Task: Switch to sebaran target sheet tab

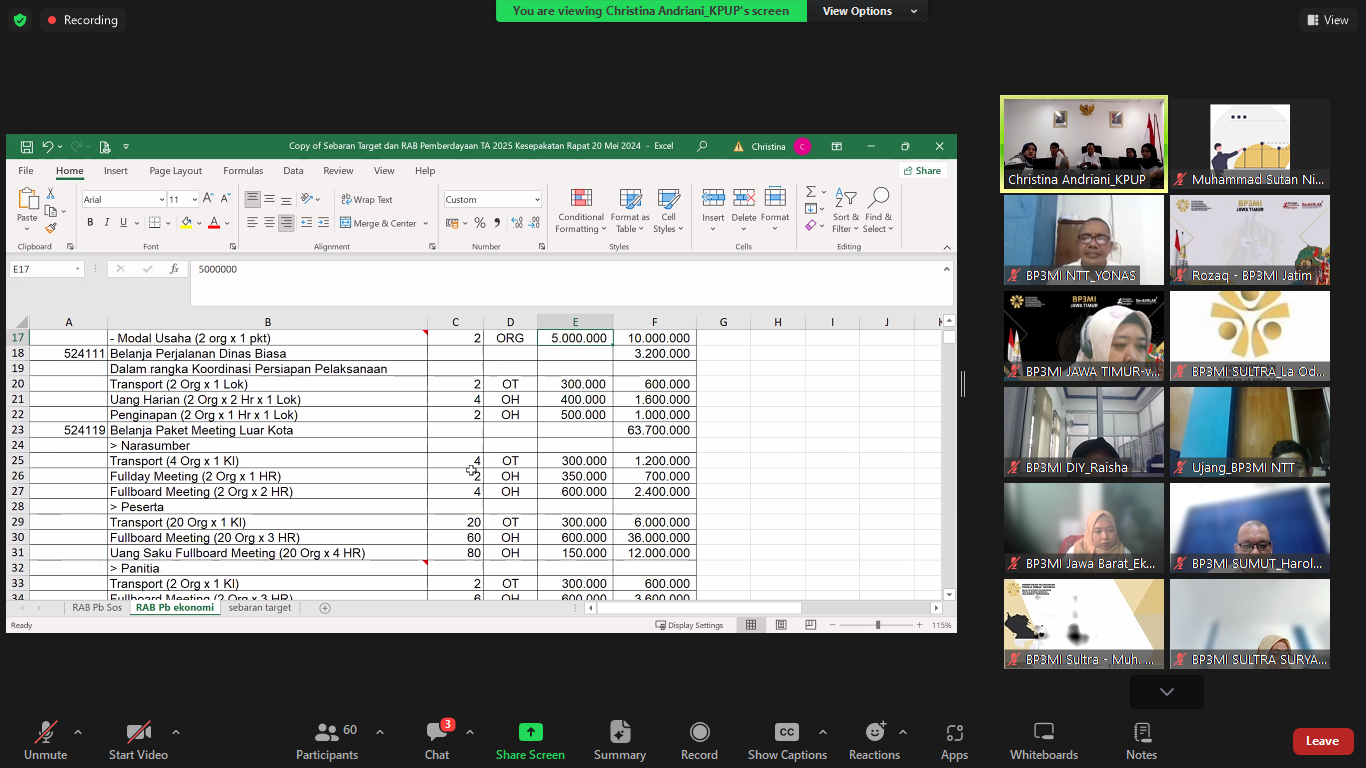Action: (260, 608)
